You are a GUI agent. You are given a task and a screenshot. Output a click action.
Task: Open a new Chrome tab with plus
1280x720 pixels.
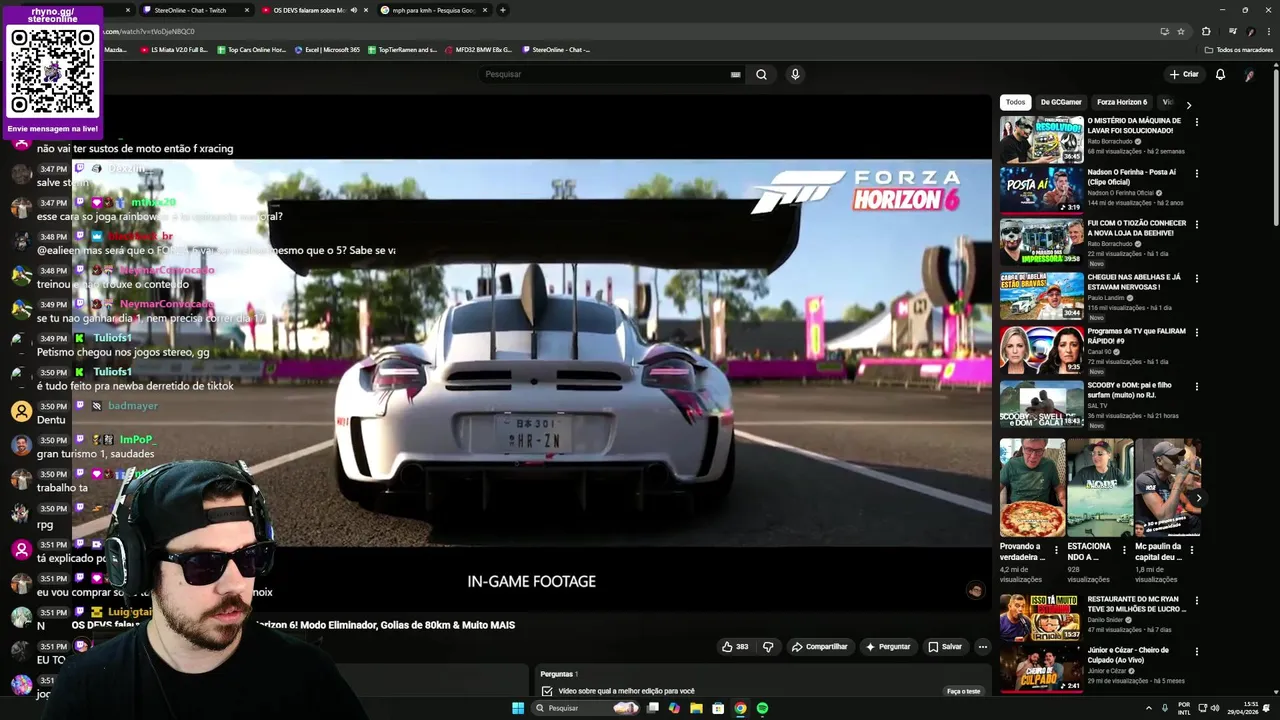pos(503,10)
